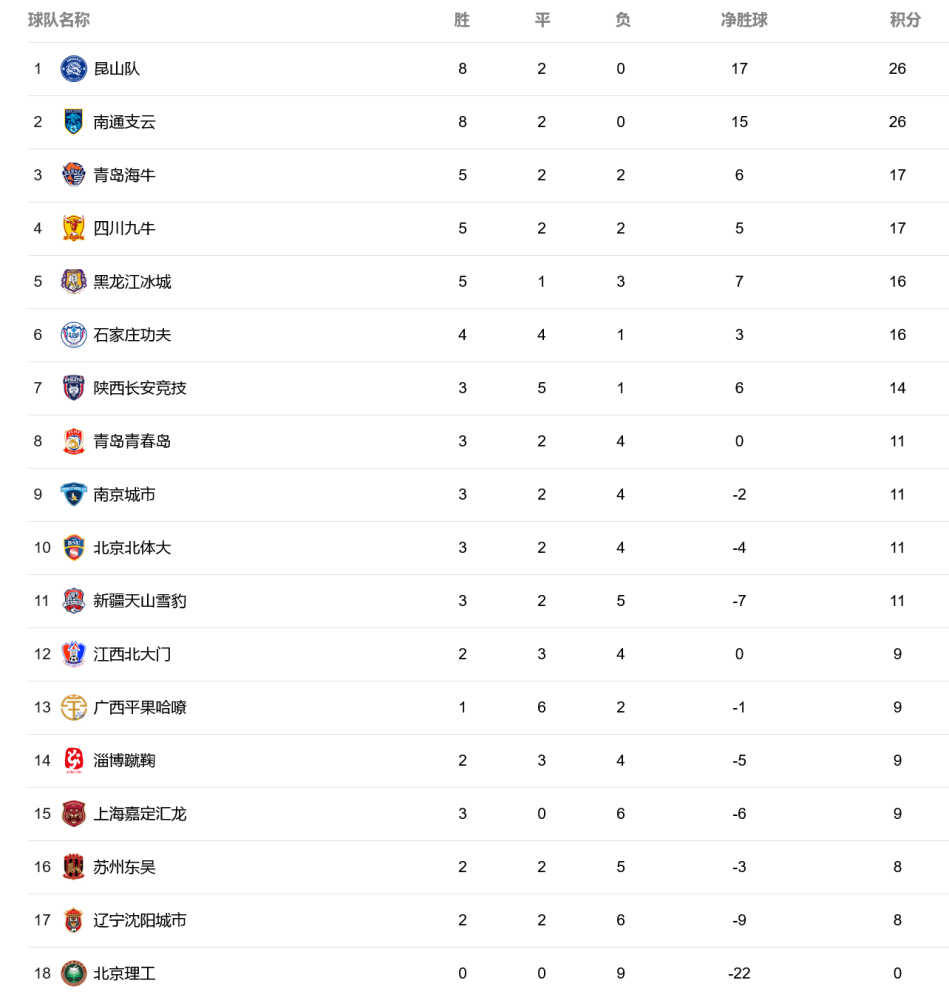Open the 青岛海牛 club emblem
Screen dimensions: 949x1000
point(73,175)
